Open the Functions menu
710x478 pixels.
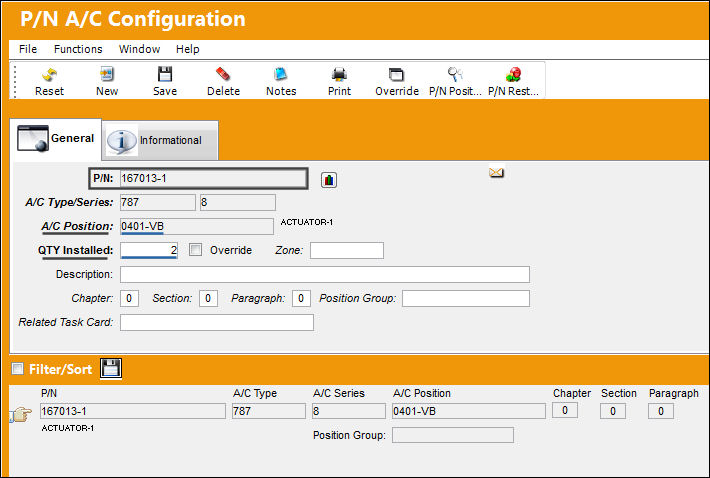coord(78,49)
